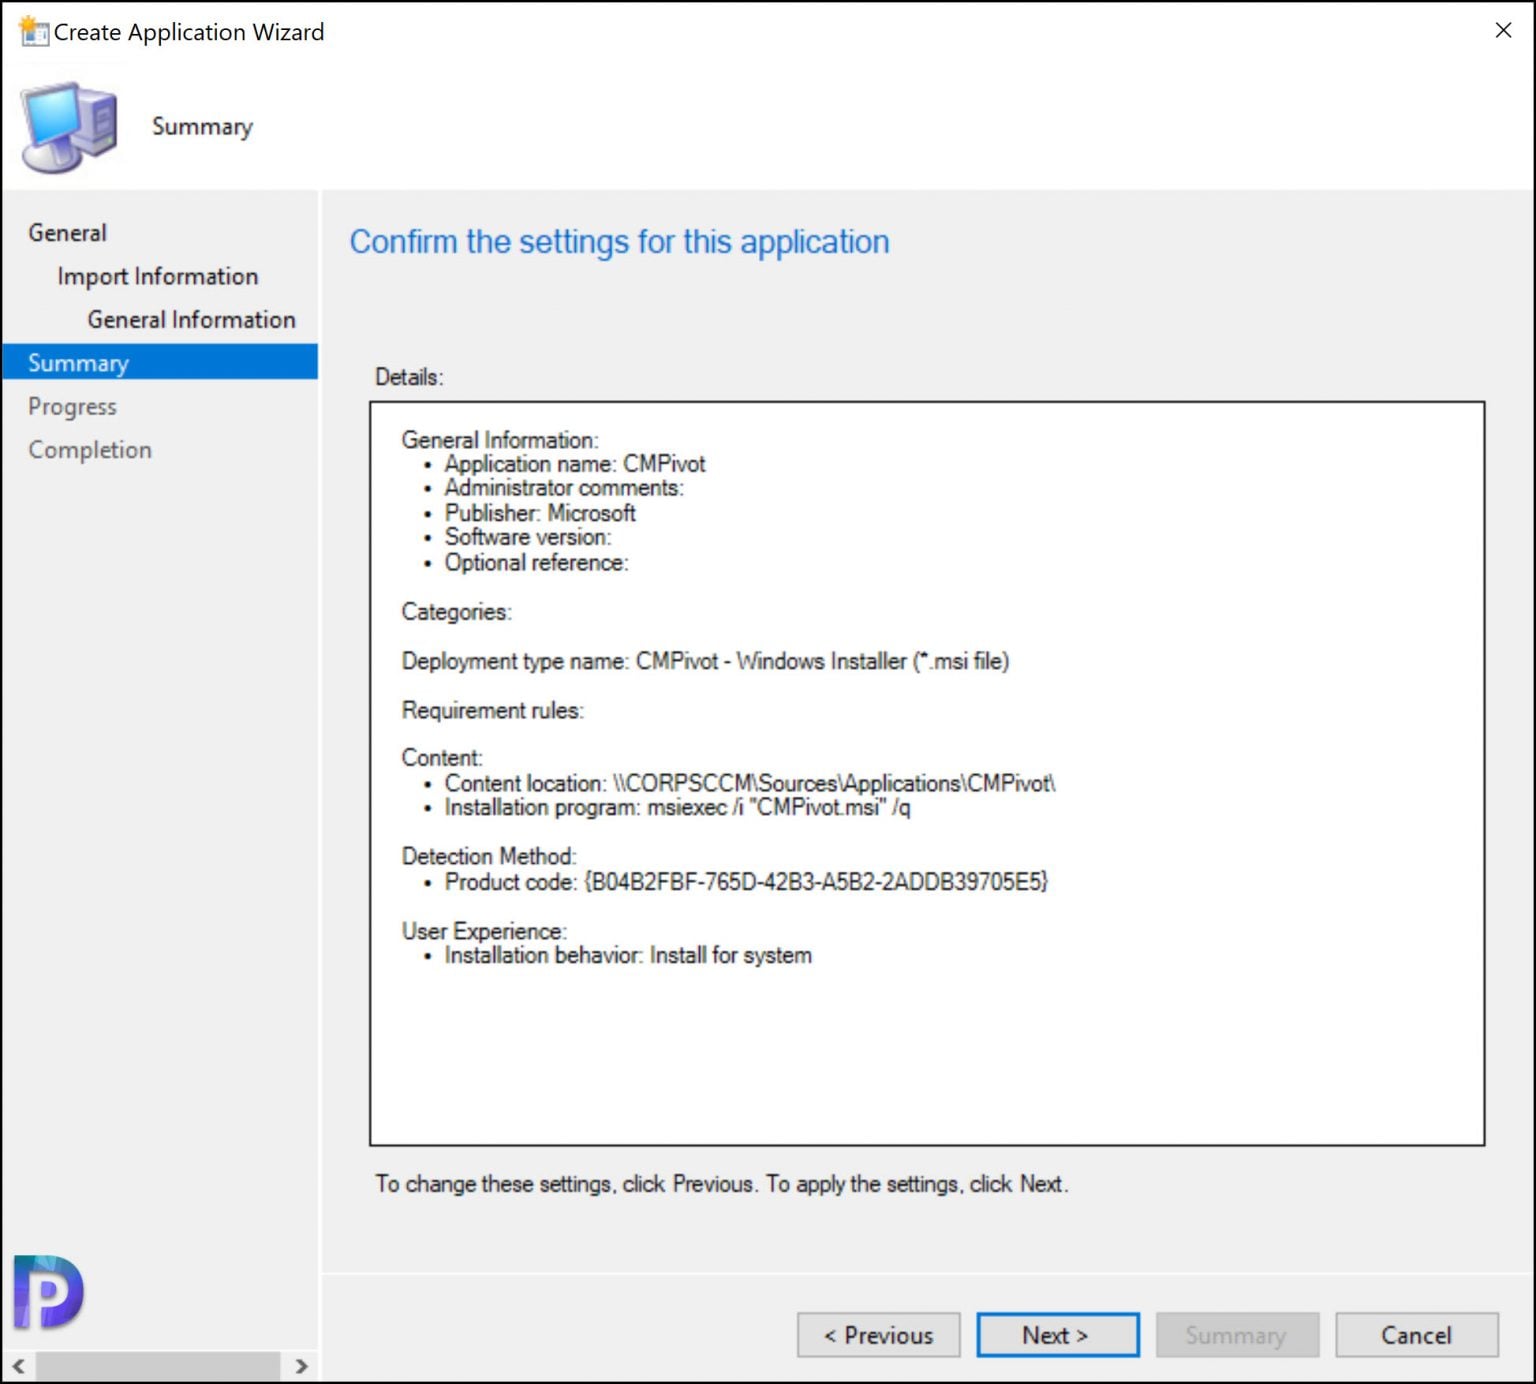
Task: Click the Requirement rules heading
Action: click(493, 710)
